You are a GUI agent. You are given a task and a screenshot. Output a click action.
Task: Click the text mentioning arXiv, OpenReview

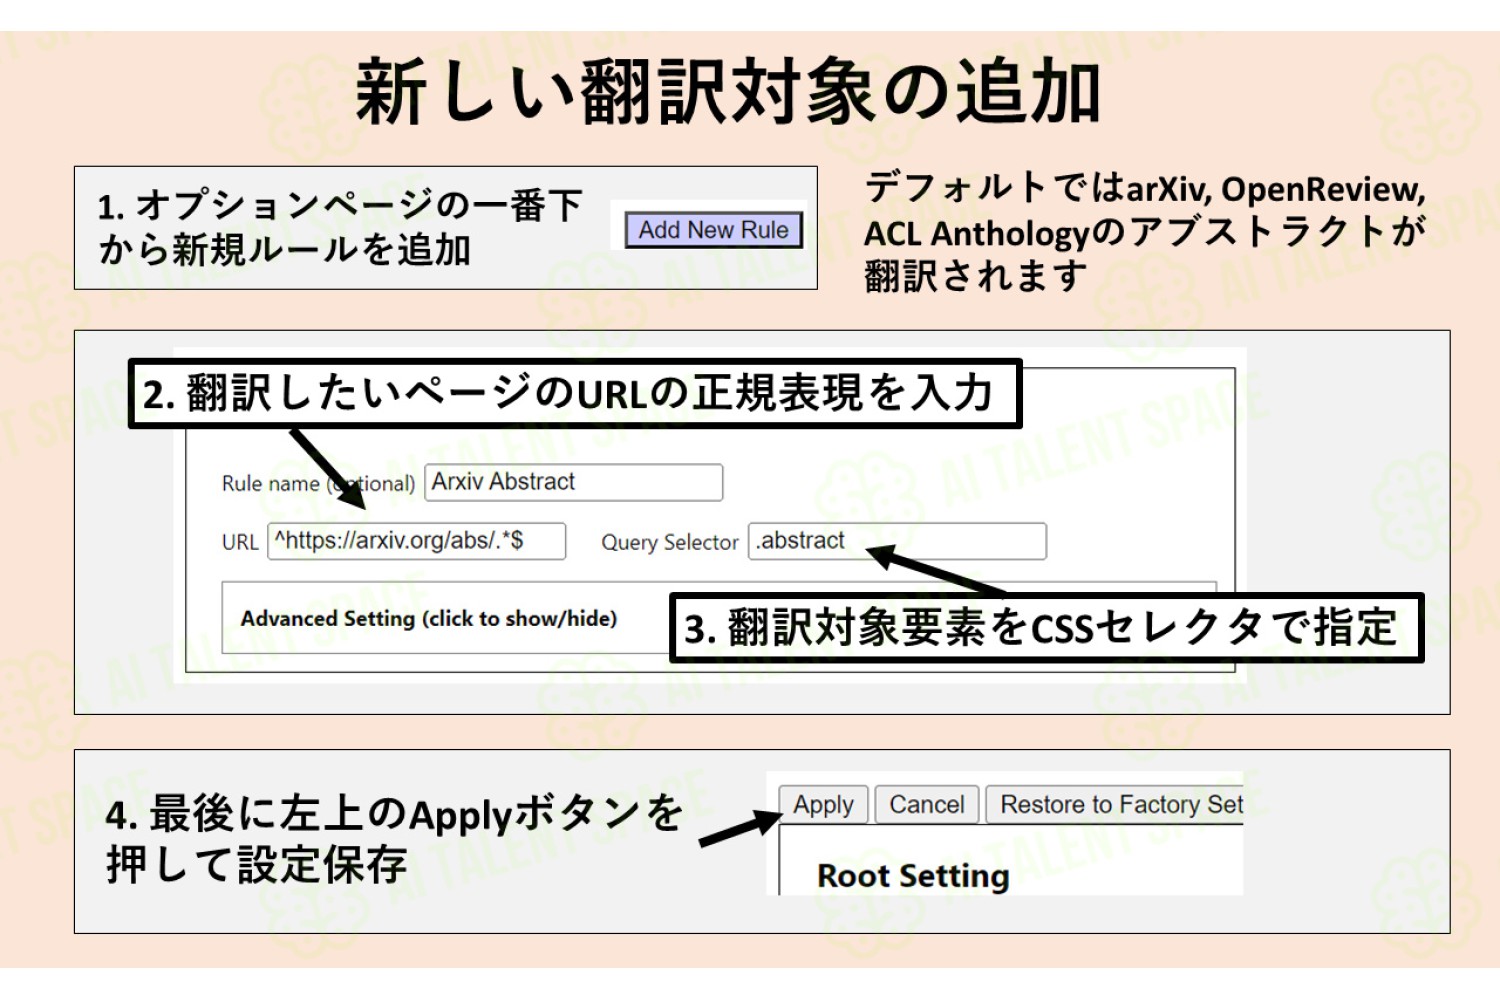tap(1144, 233)
